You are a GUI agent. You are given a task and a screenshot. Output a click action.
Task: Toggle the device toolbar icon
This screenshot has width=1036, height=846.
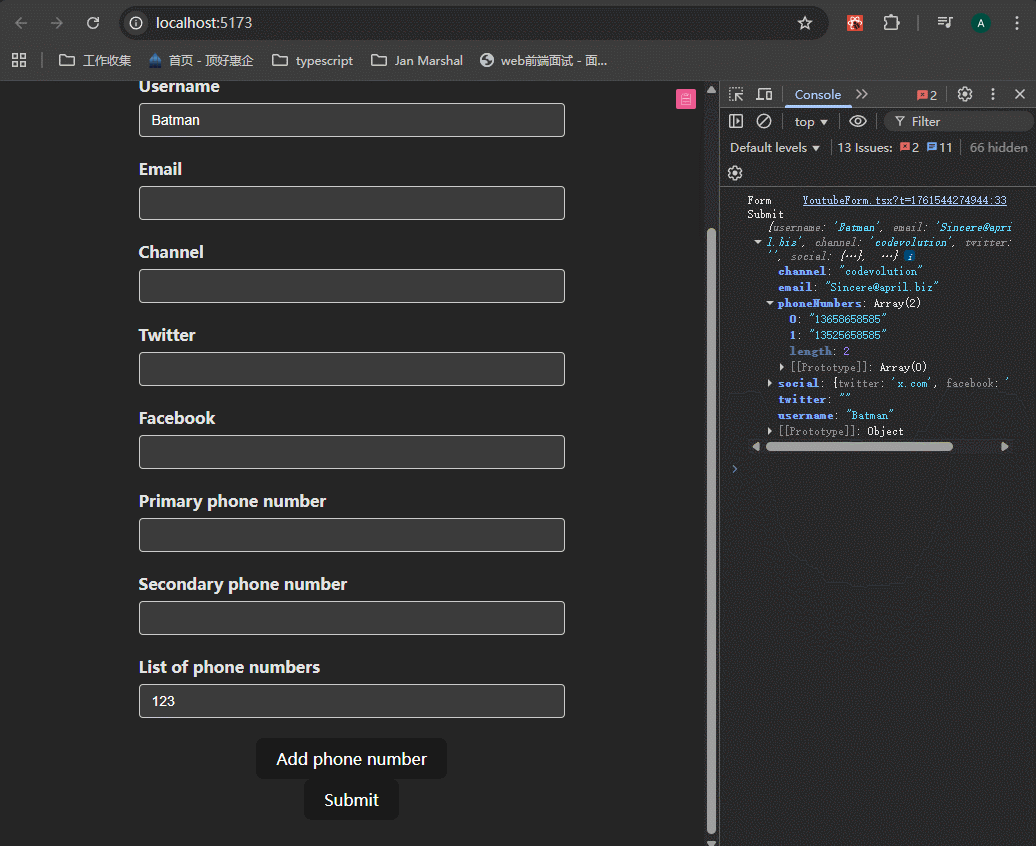tap(764, 94)
